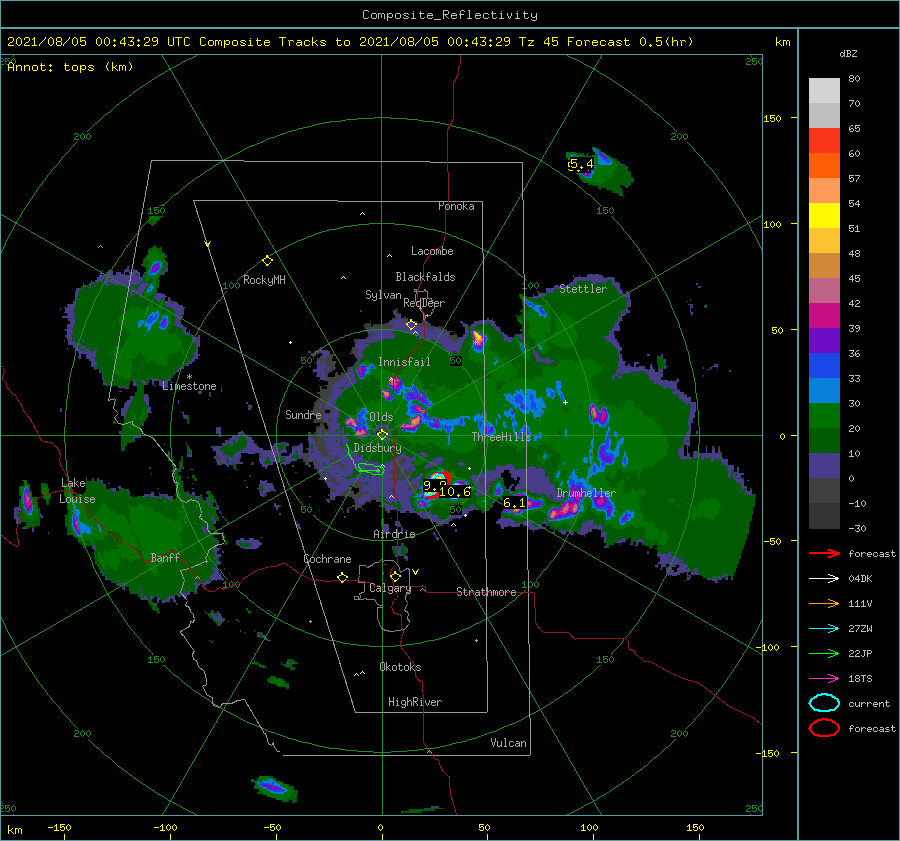Select the white 04DK track arrow

[x=824, y=579]
